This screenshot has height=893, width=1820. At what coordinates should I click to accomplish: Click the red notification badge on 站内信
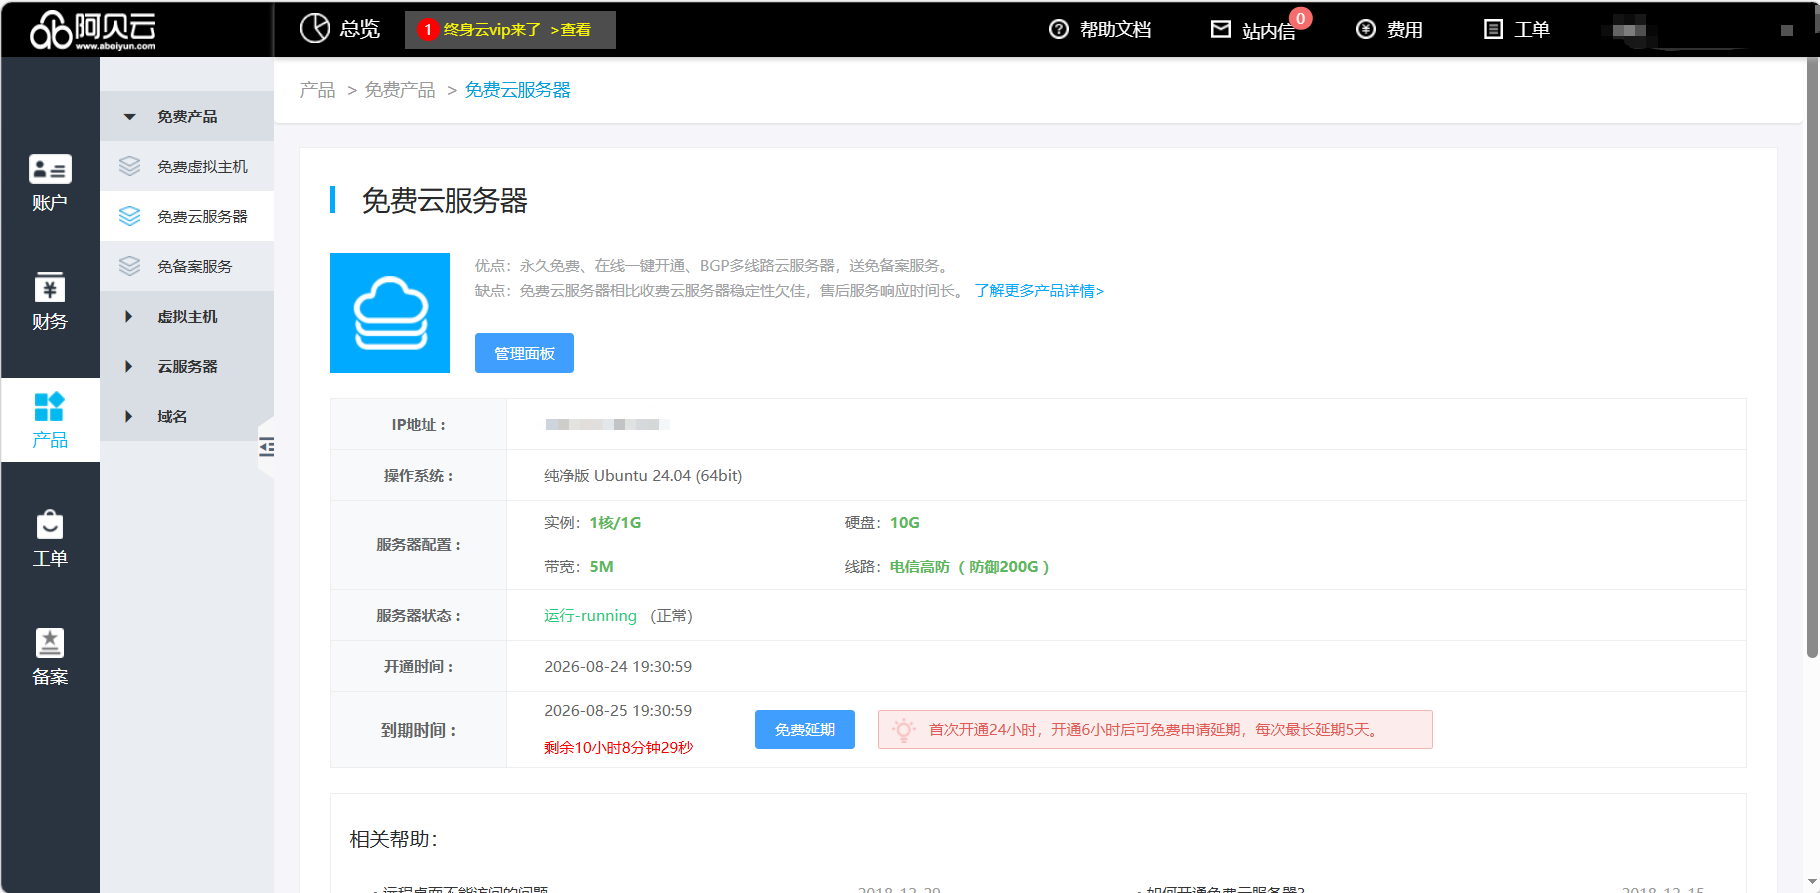[x=1300, y=18]
